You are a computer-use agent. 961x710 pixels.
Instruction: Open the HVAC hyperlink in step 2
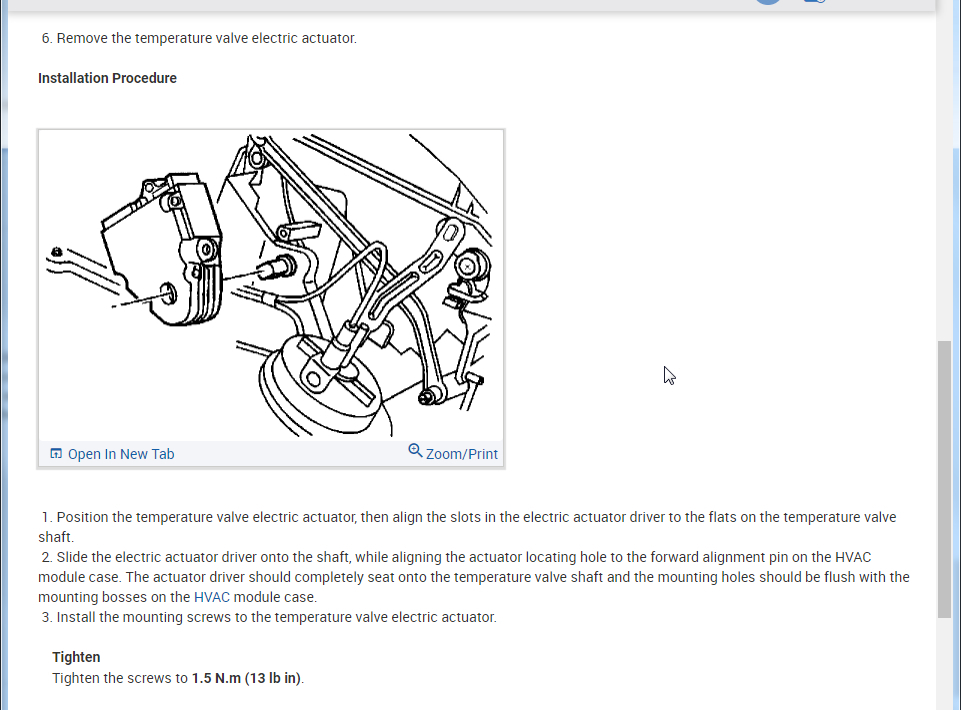(211, 597)
